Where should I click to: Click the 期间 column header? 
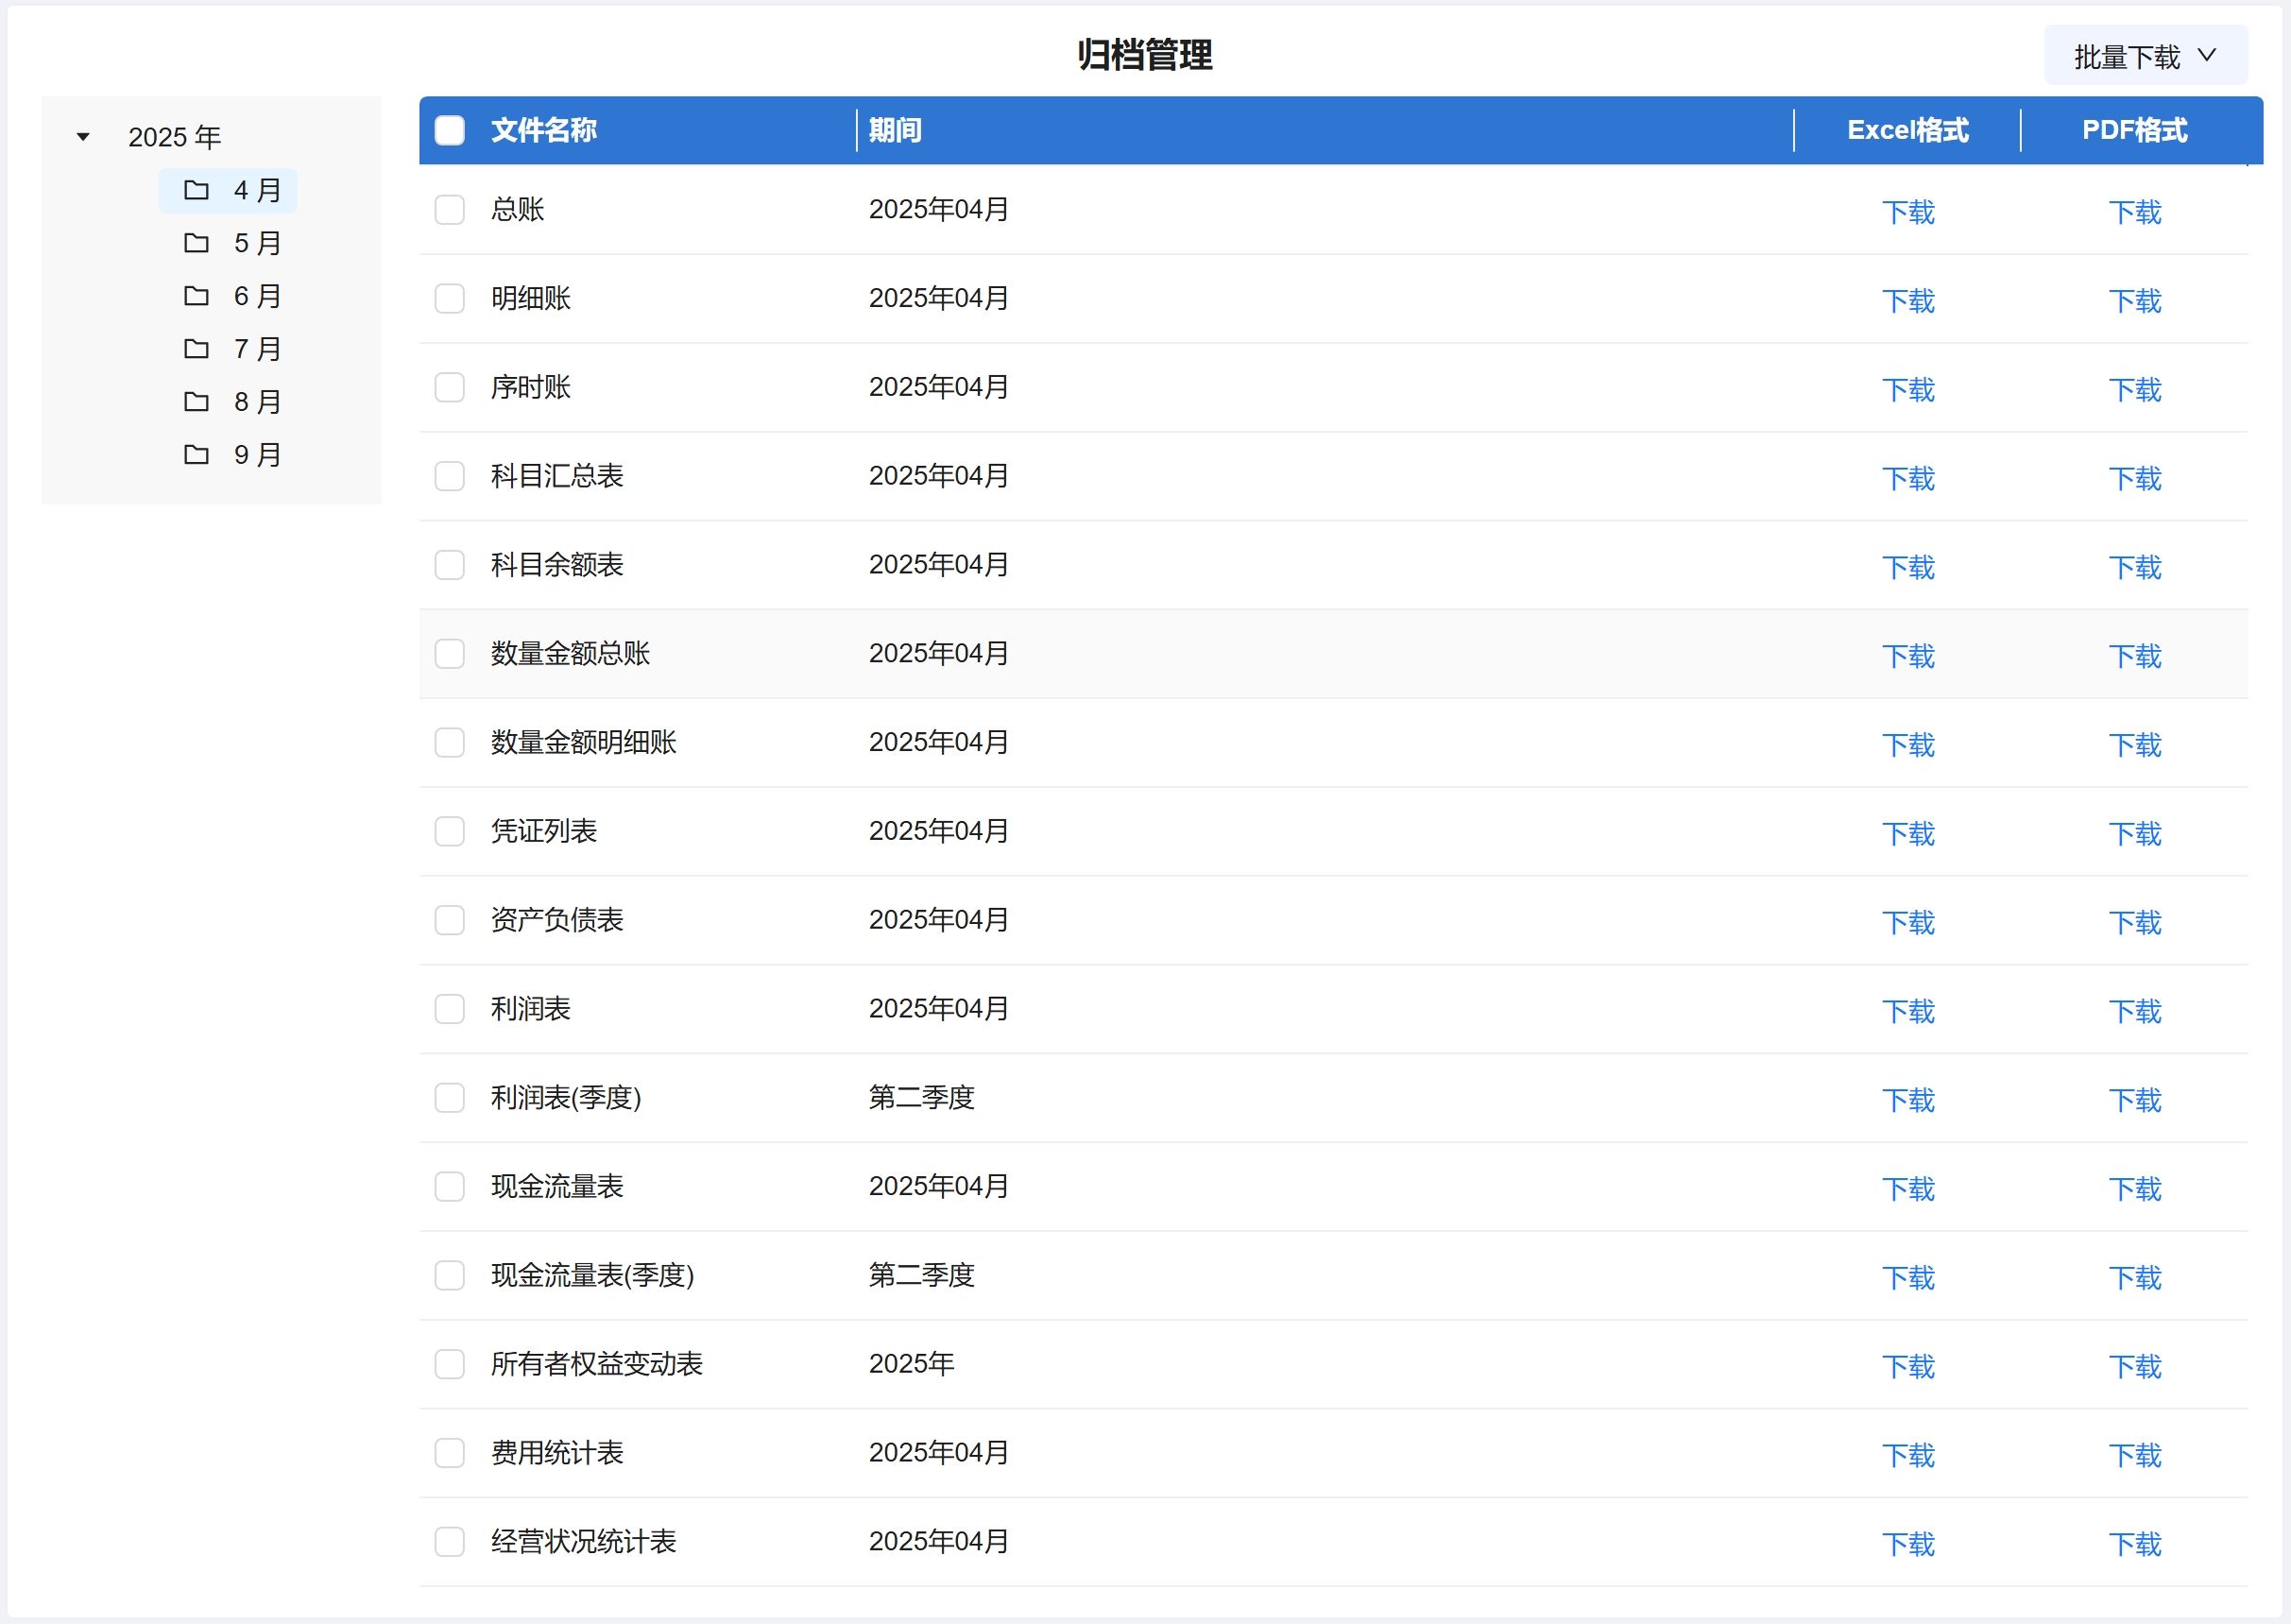pyautogui.click(x=895, y=130)
